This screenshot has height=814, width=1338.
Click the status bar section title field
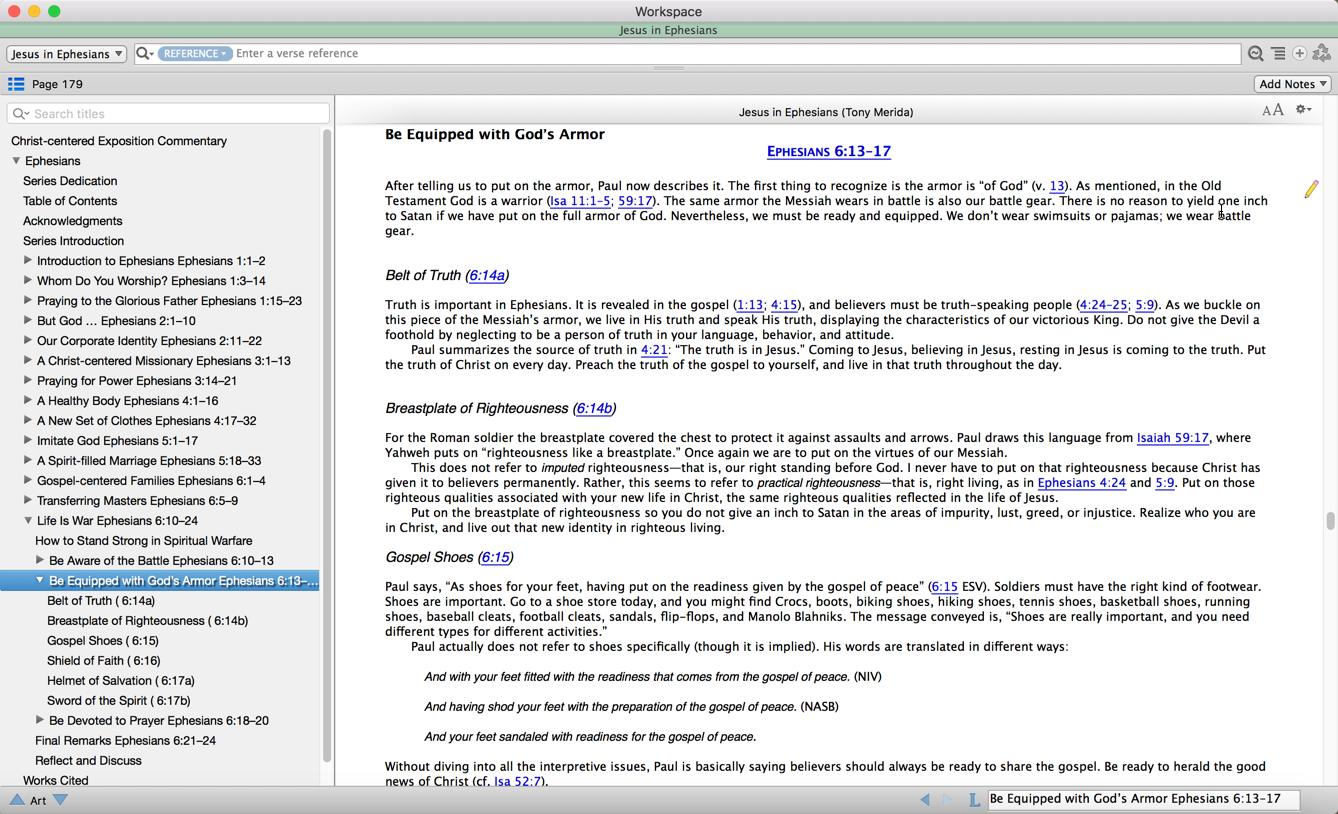1143,799
